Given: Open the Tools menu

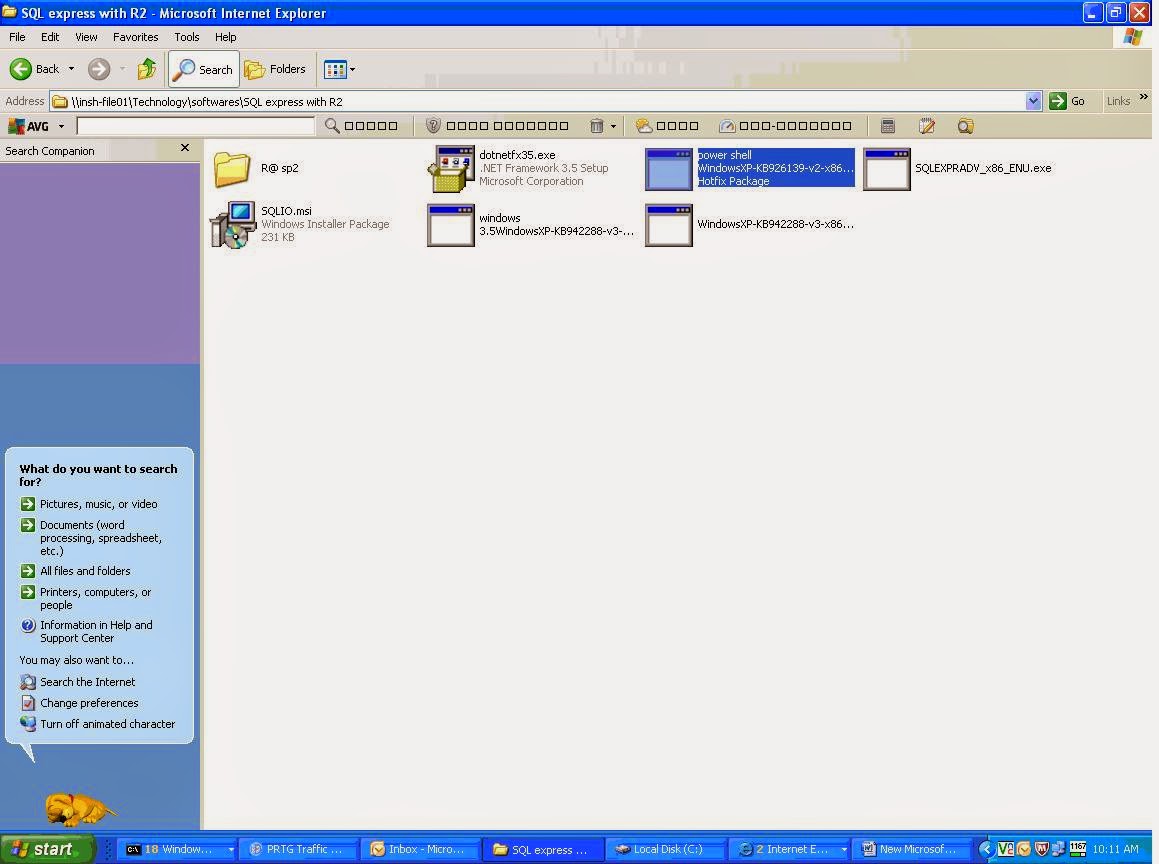Looking at the screenshot, I should (x=186, y=37).
